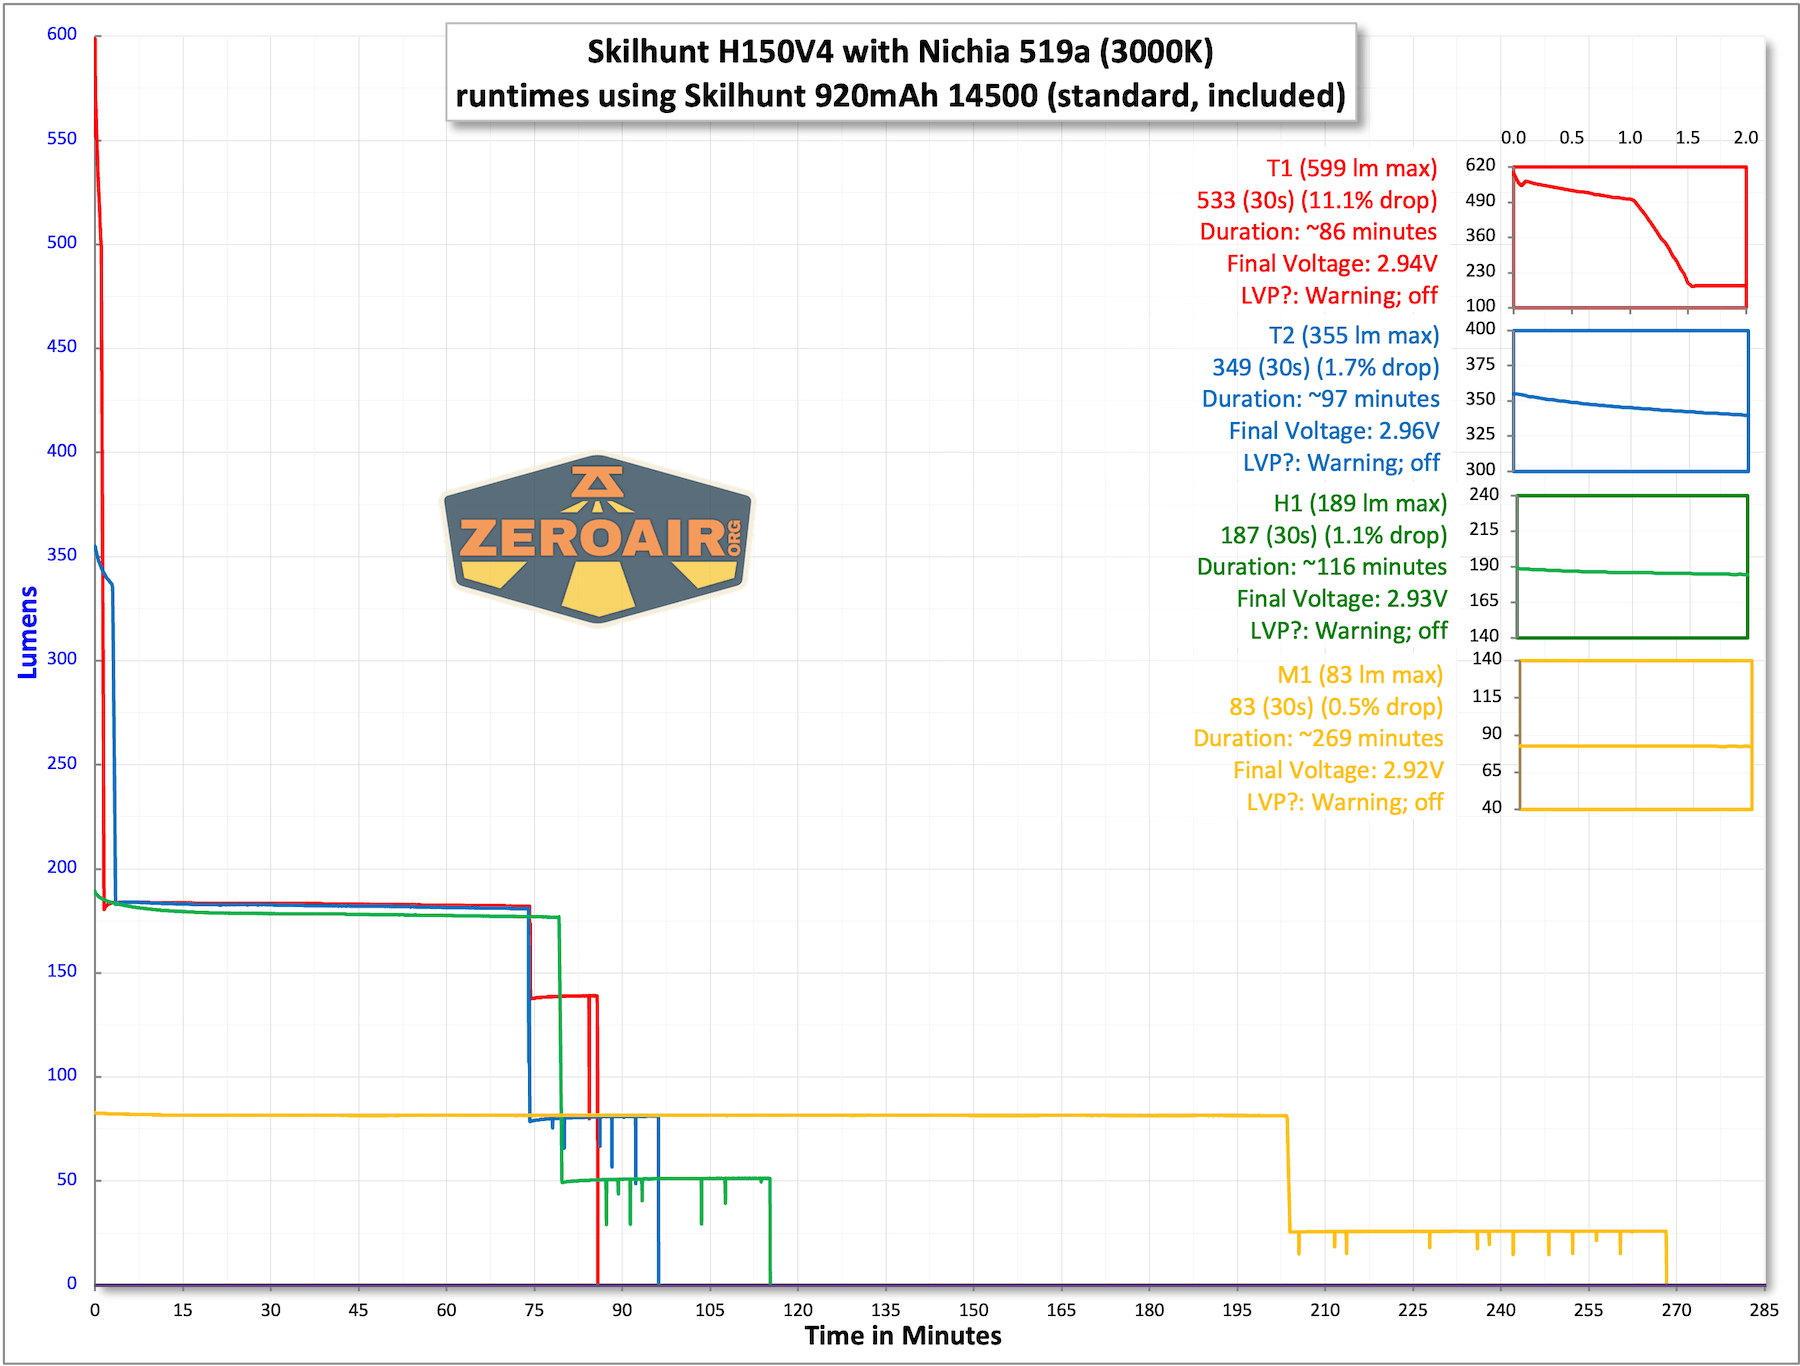This screenshot has height=1366, width=1800.
Task: Click the yellow 'LVP?: Warning; off' text
Action: pyautogui.click(x=1344, y=803)
